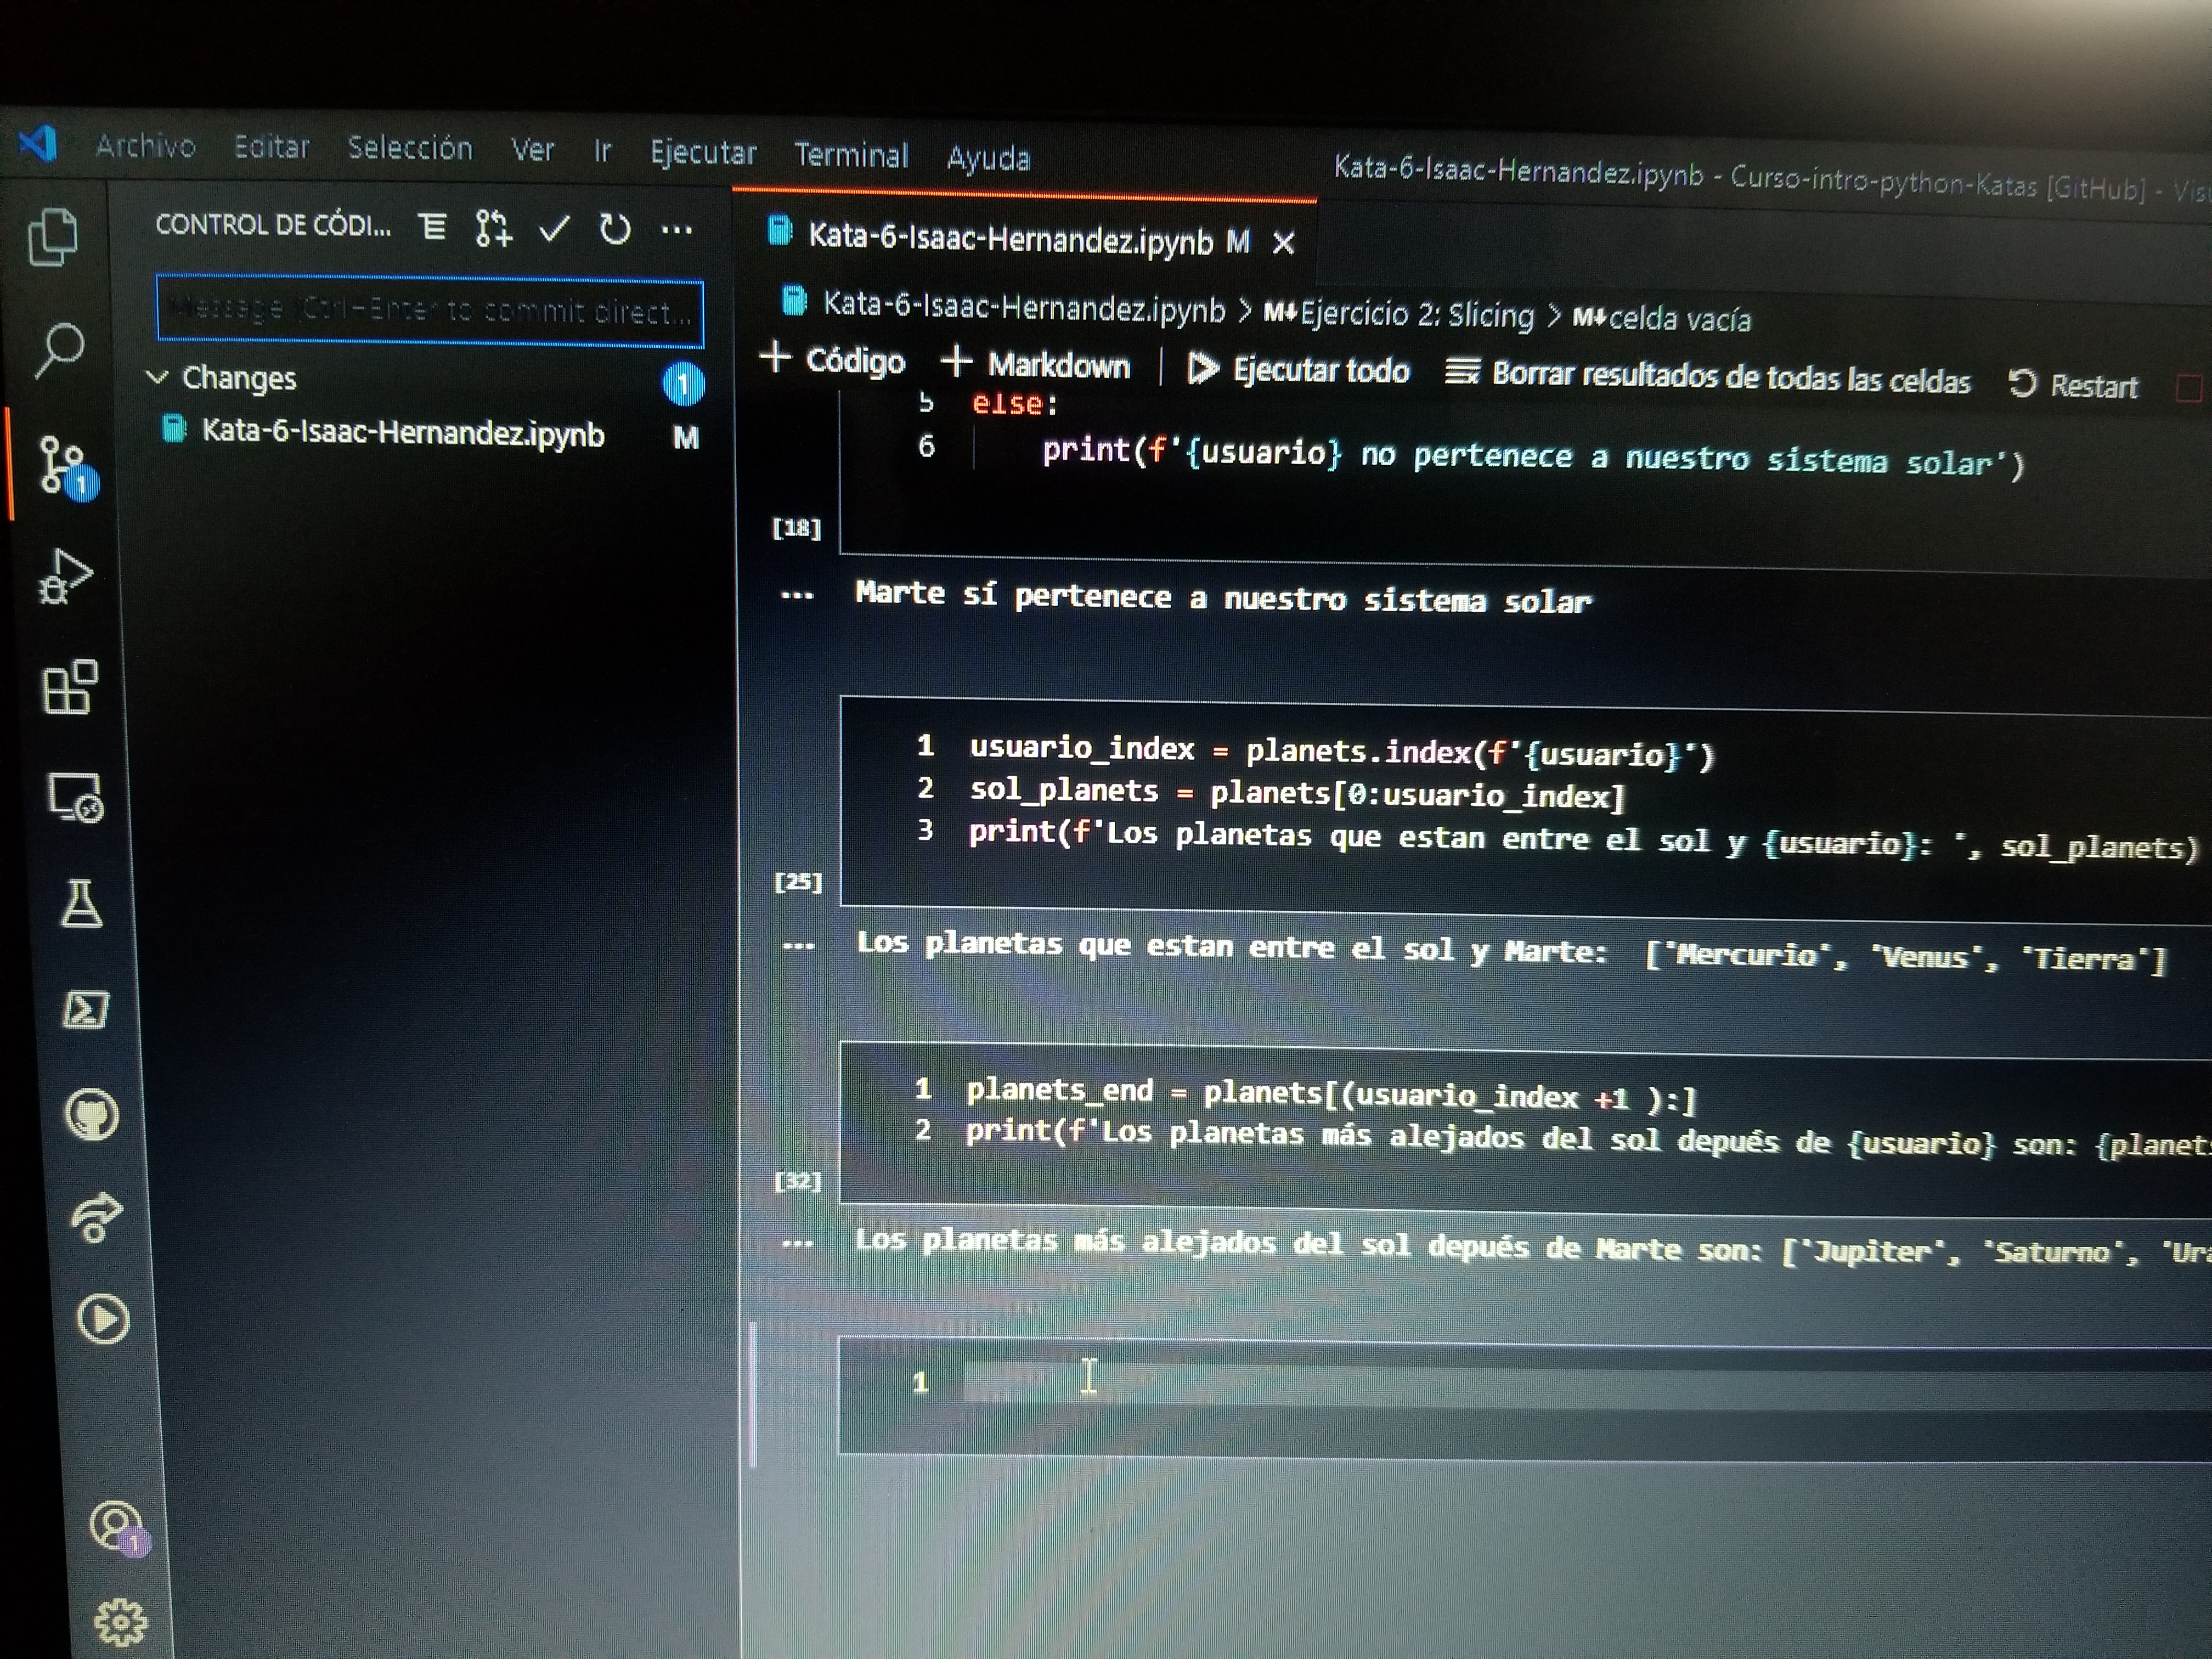Restart the notebook kernel
The width and height of the screenshot is (2212, 1659).
[x=2073, y=385]
